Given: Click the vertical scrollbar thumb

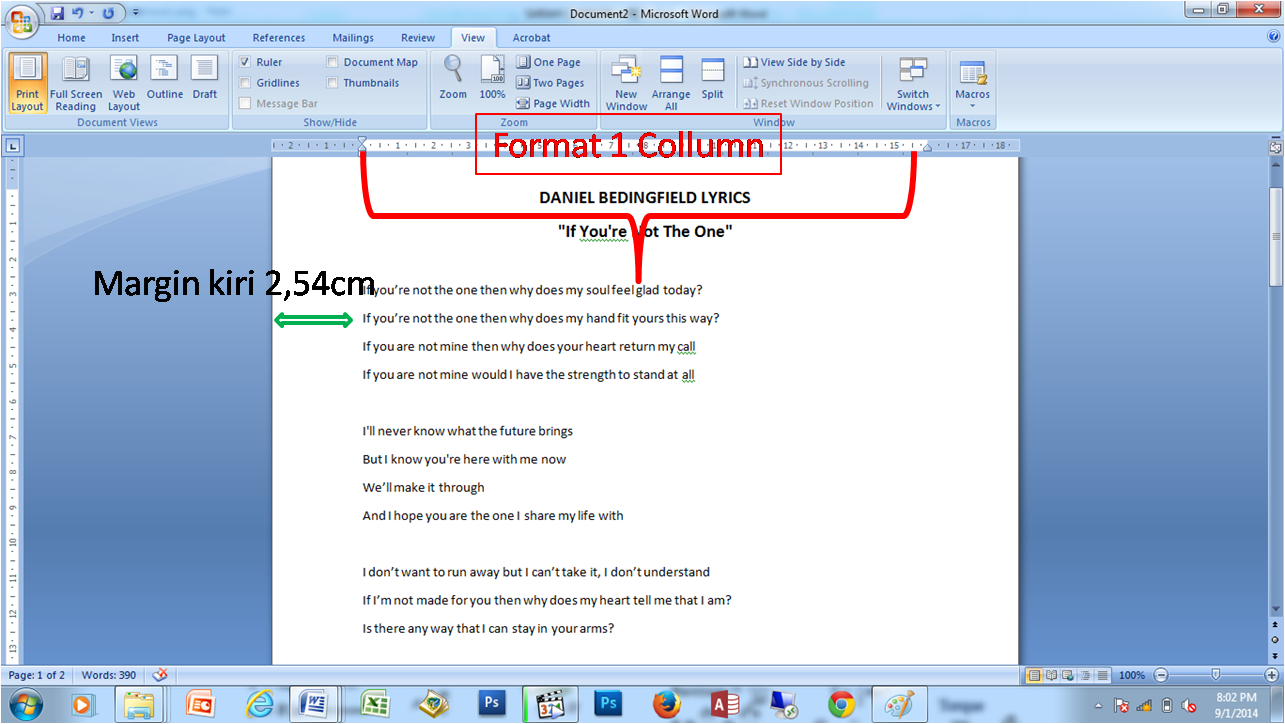Looking at the screenshot, I should tap(1275, 235).
